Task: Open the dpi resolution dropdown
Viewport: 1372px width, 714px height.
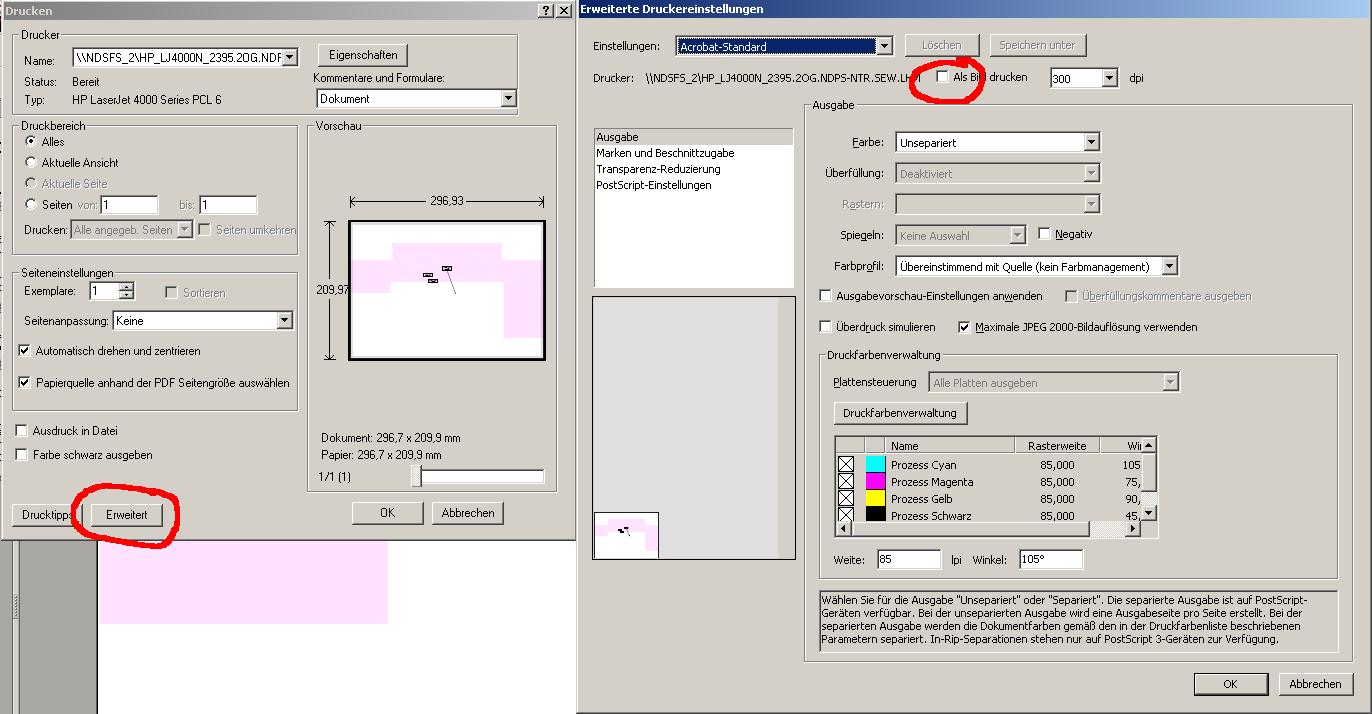Action: coord(1109,78)
